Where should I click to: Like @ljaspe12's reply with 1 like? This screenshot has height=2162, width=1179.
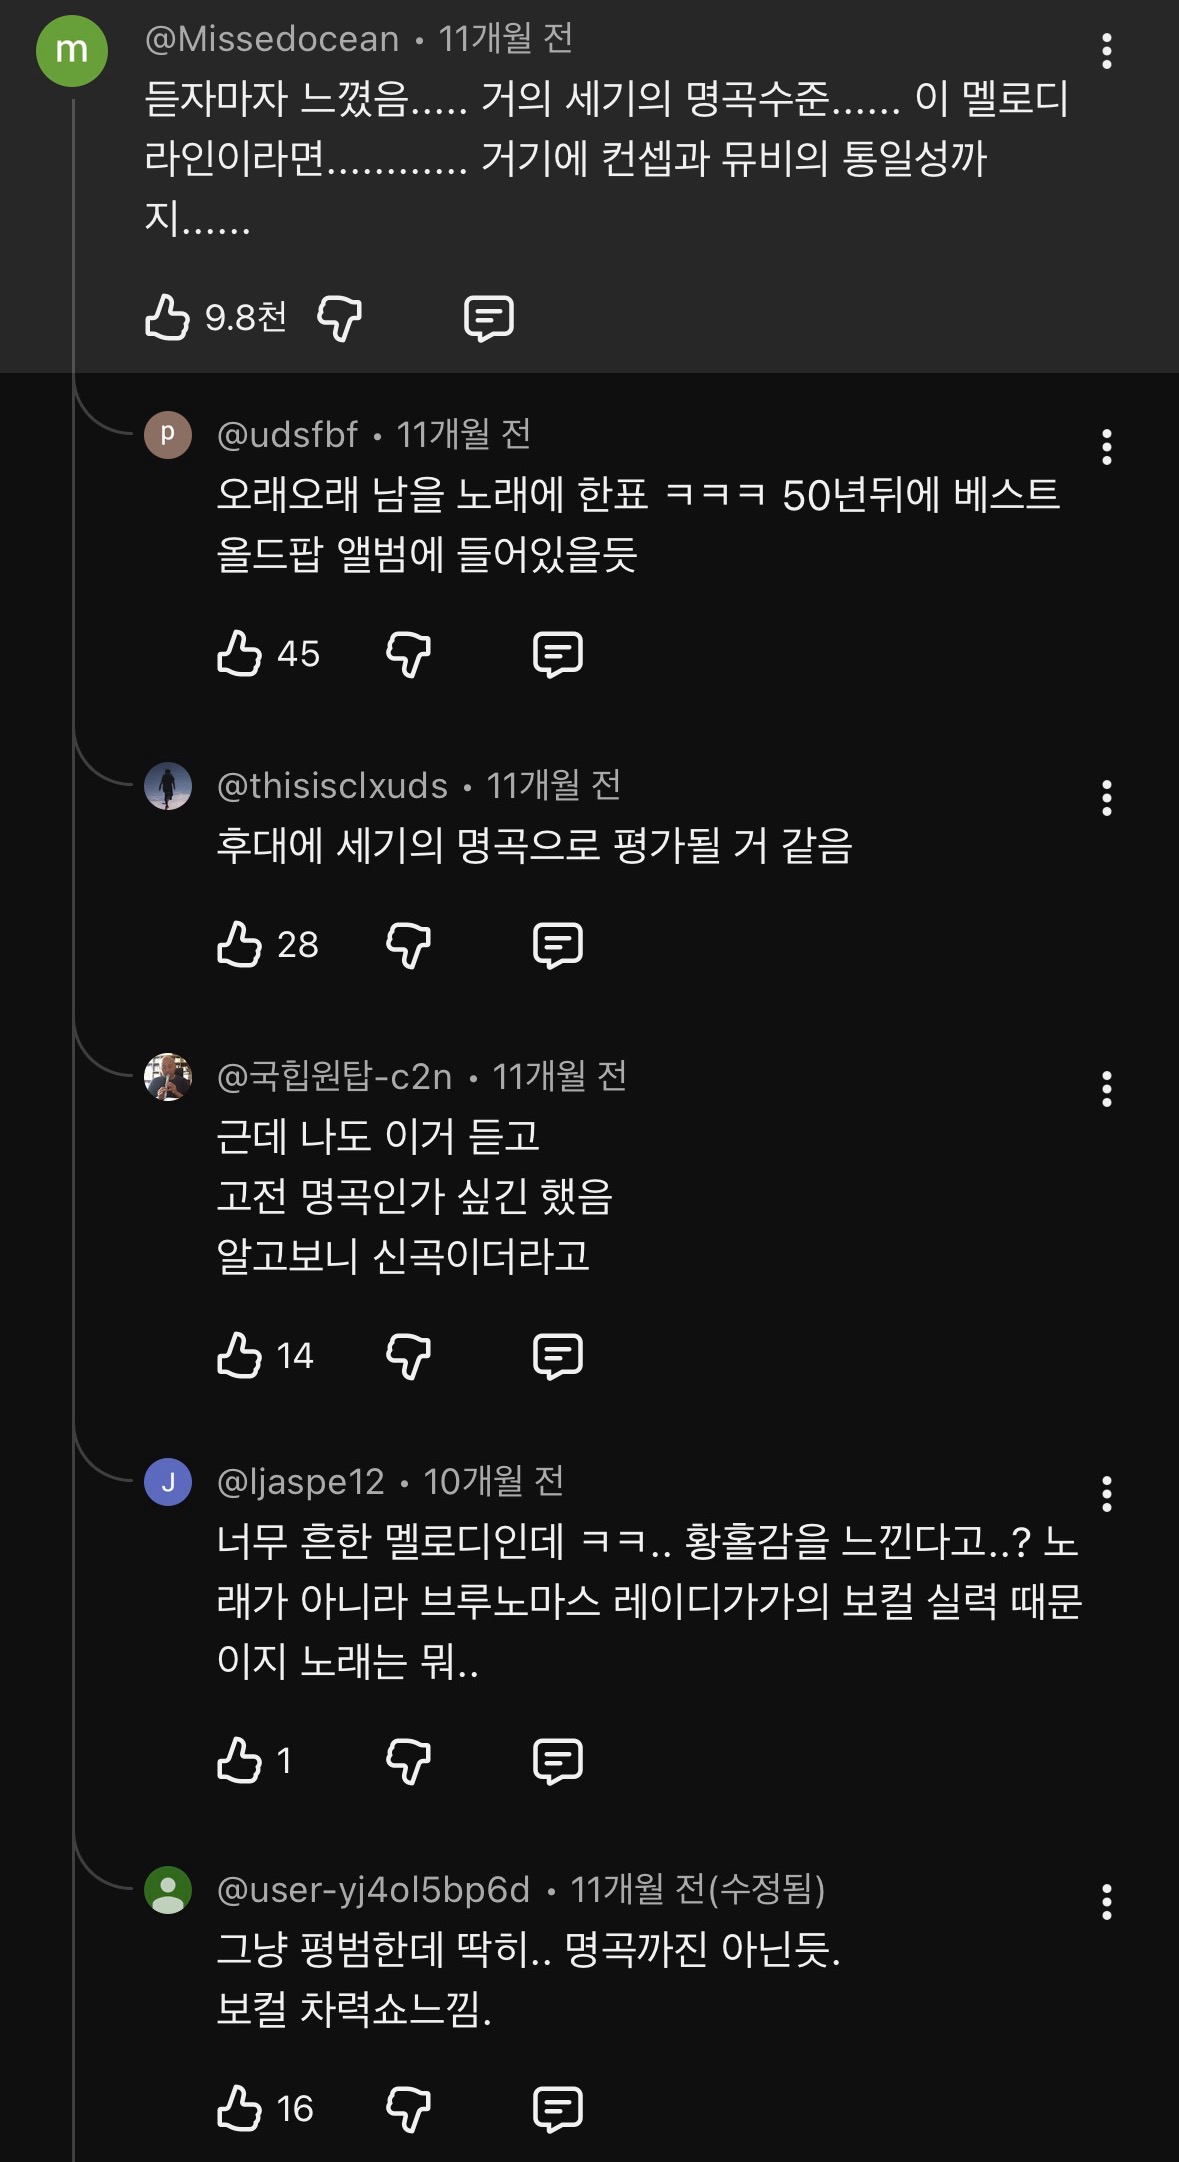(240, 1761)
